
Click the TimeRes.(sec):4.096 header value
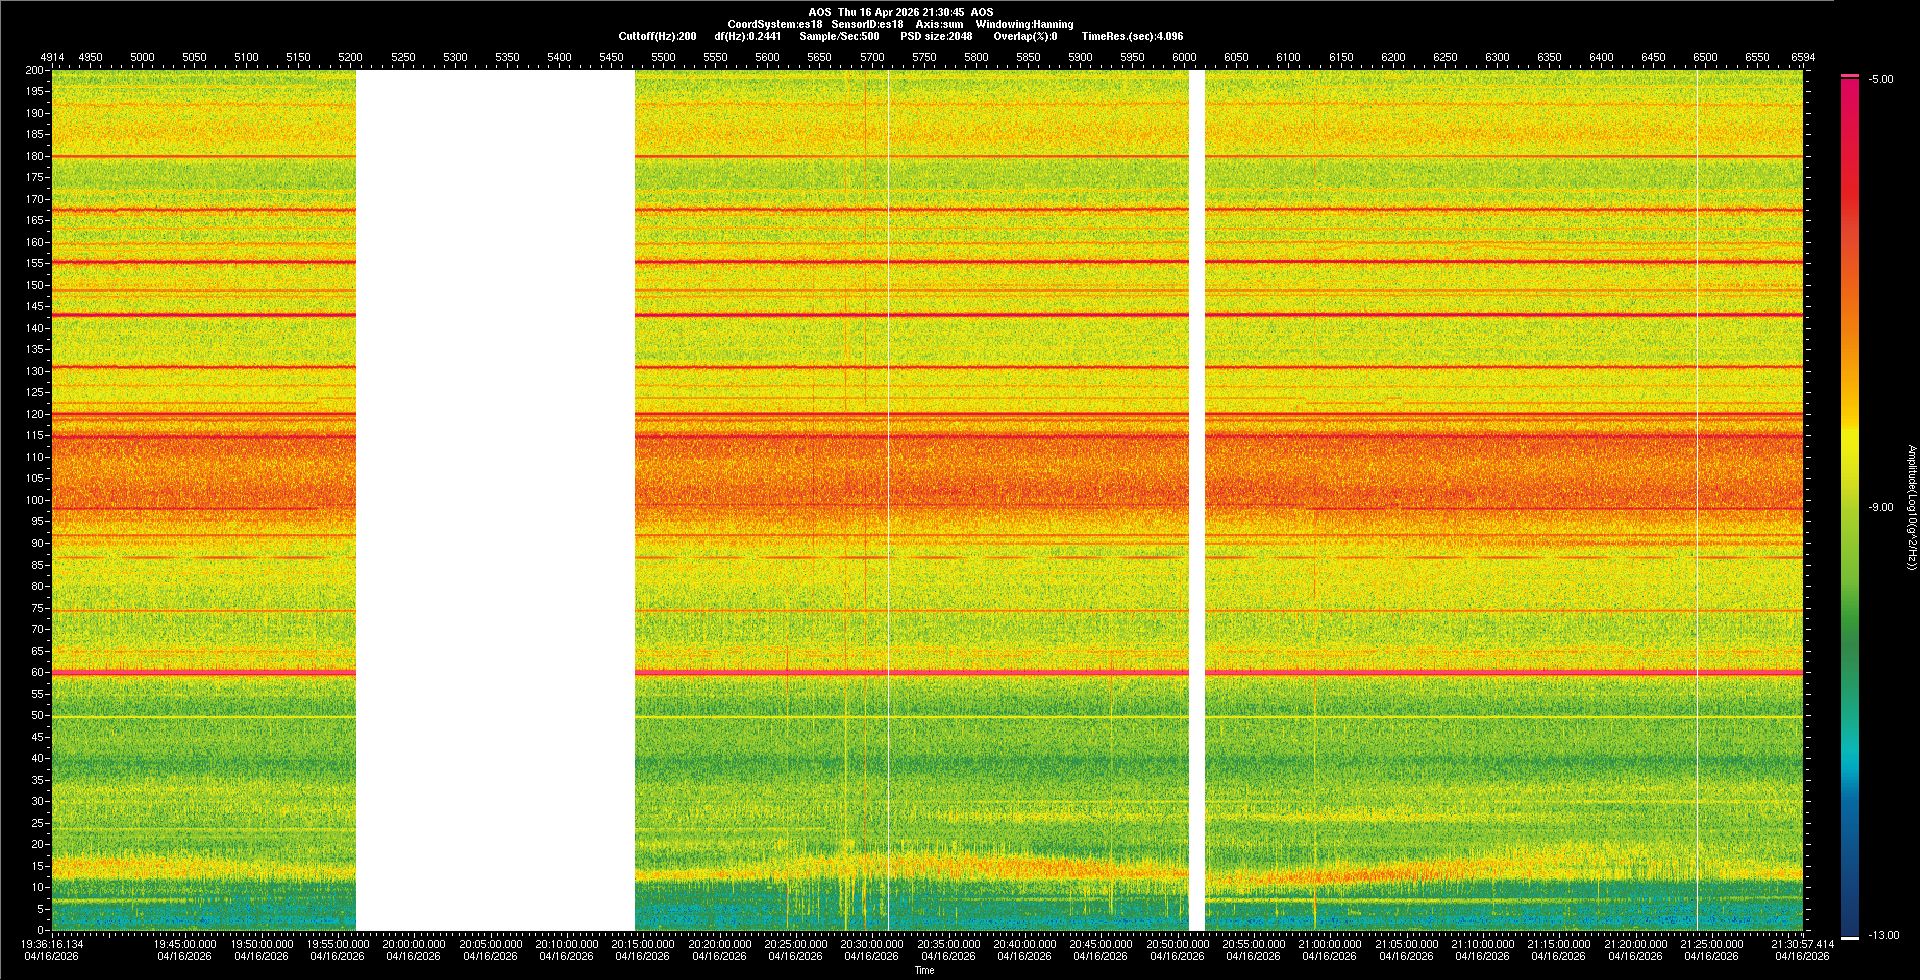click(1132, 36)
